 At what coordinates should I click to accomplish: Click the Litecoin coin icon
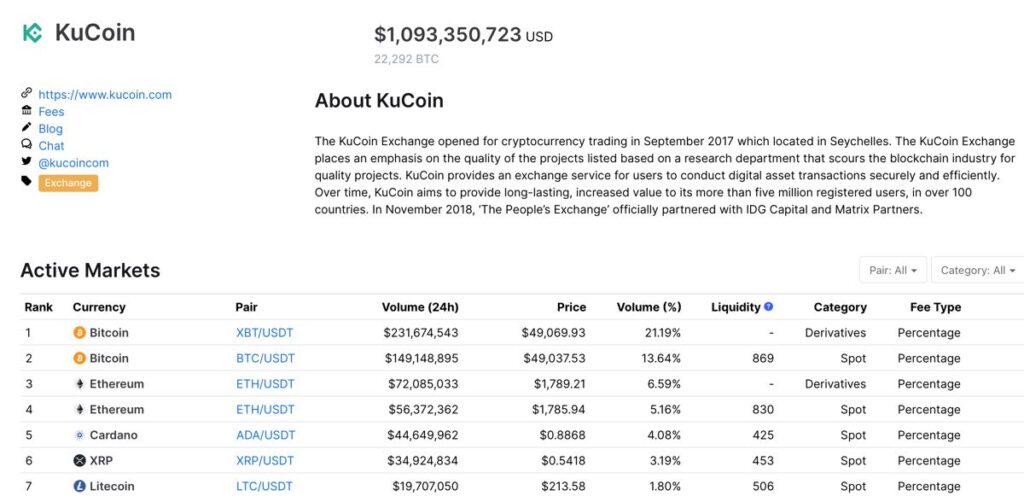[x=80, y=486]
